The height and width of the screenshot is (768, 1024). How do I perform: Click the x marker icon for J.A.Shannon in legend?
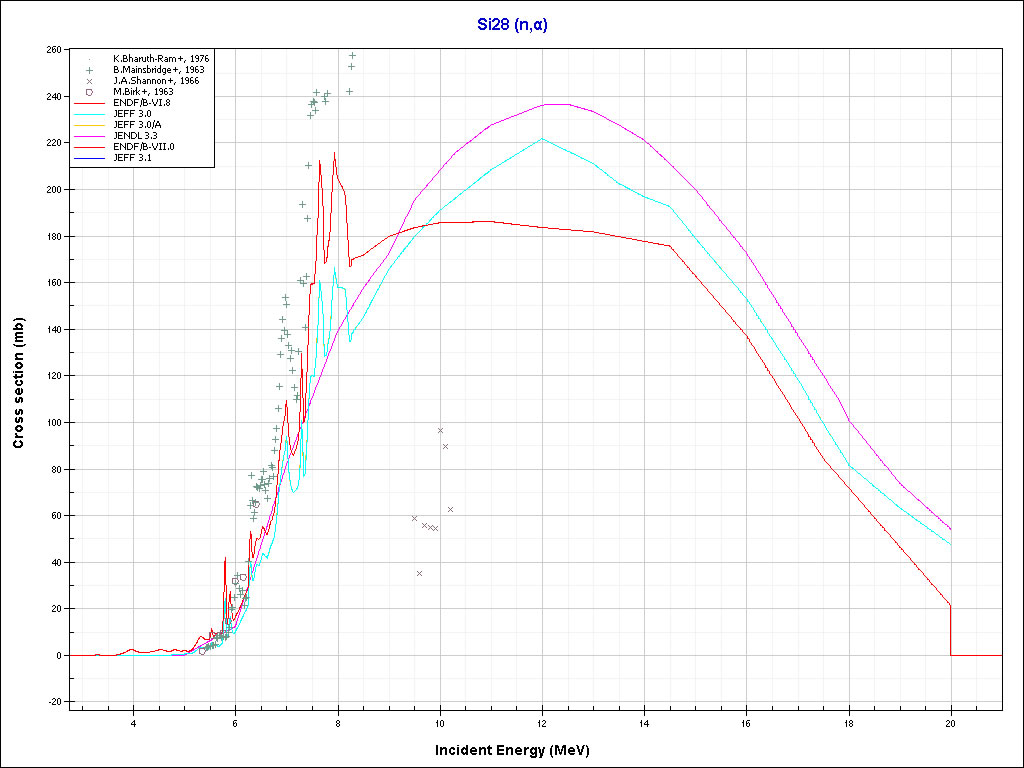point(90,81)
